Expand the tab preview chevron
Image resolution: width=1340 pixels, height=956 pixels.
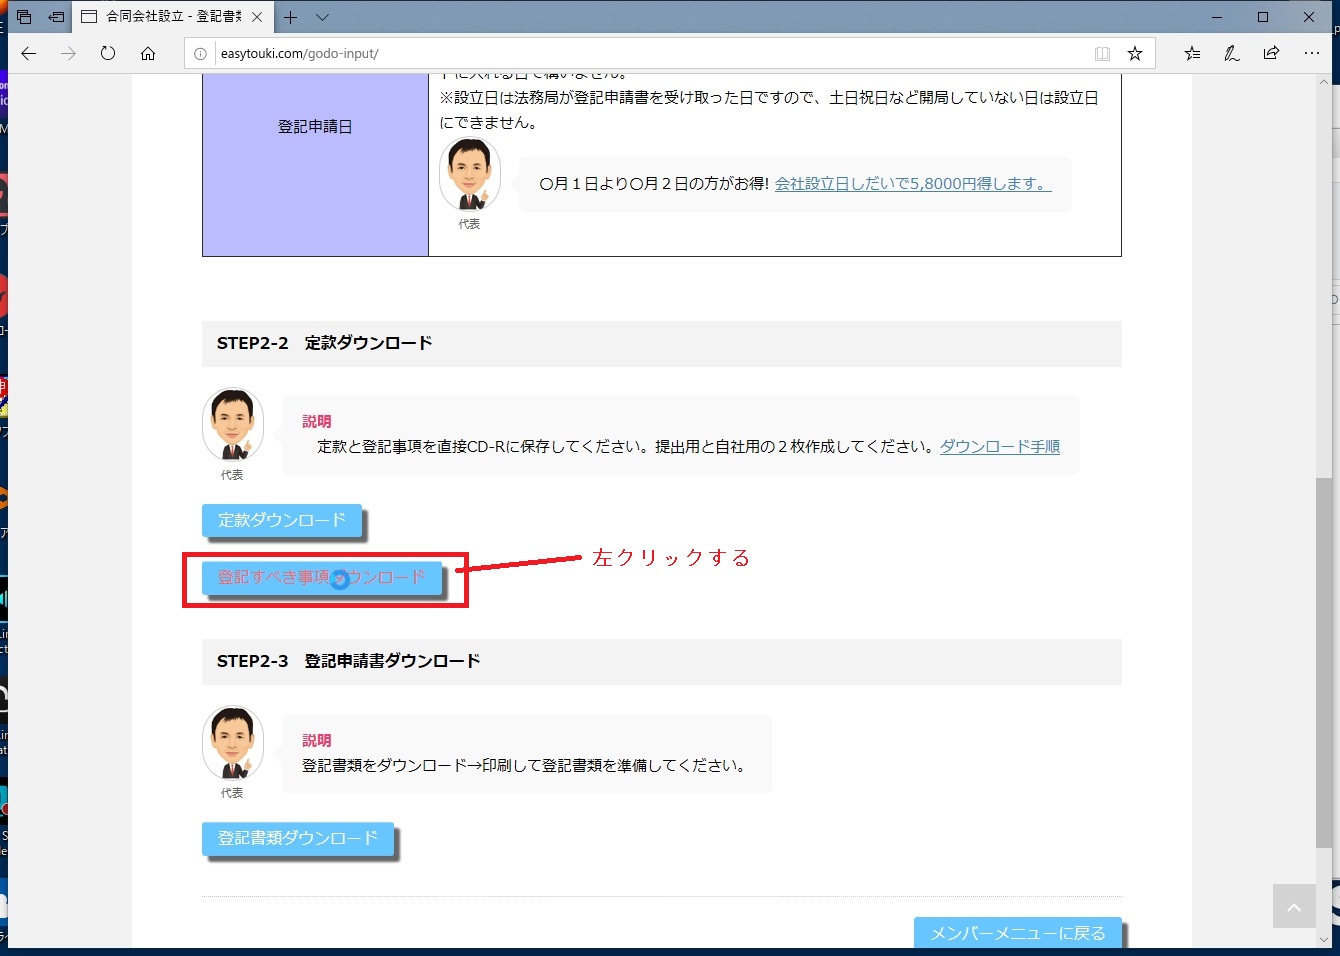click(322, 17)
